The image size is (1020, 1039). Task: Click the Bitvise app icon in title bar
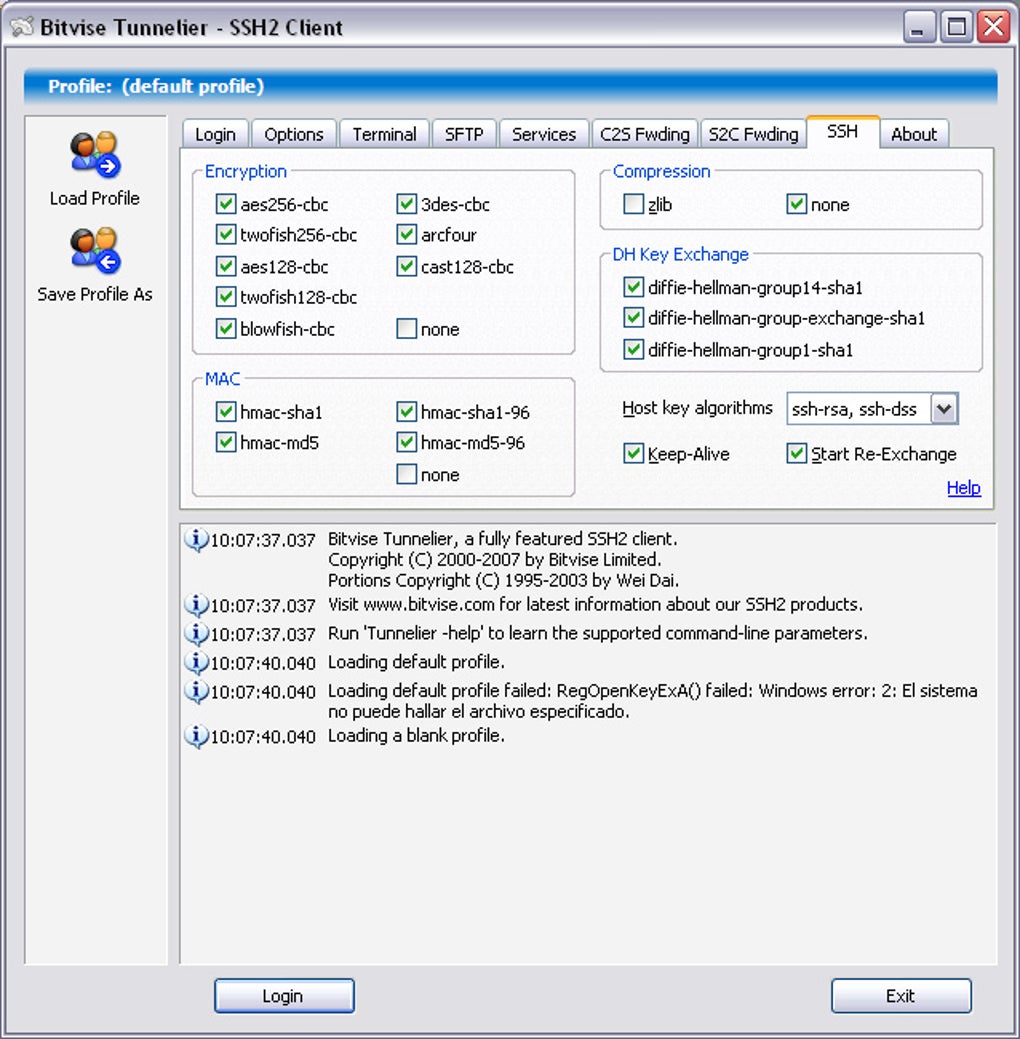[x=22, y=27]
